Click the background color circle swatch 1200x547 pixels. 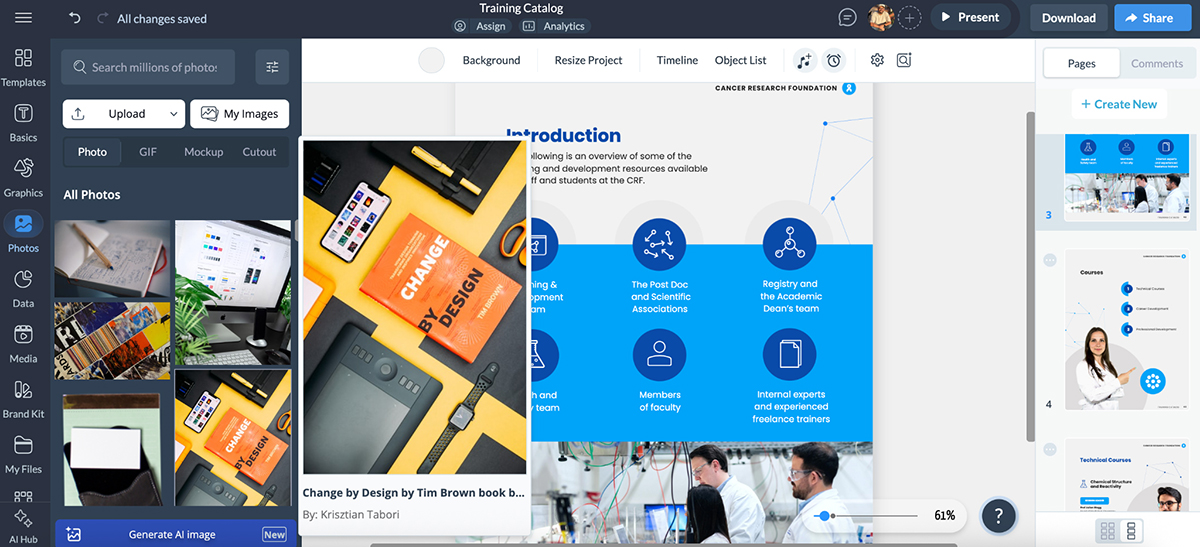tap(431, 60)
